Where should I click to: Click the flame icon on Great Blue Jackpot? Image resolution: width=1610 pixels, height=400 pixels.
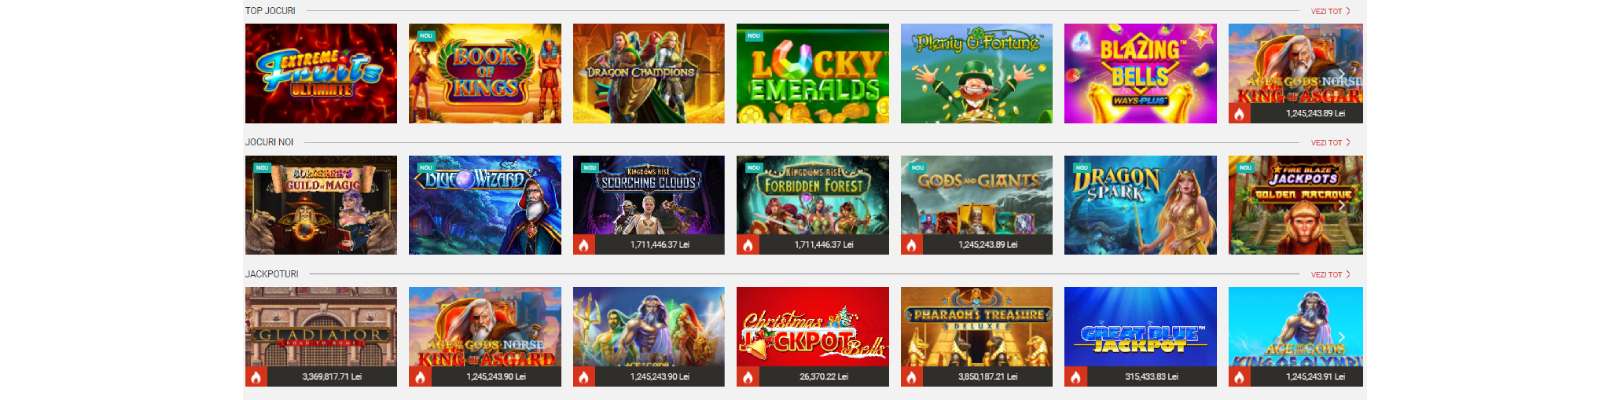[x=1076, y=377]
